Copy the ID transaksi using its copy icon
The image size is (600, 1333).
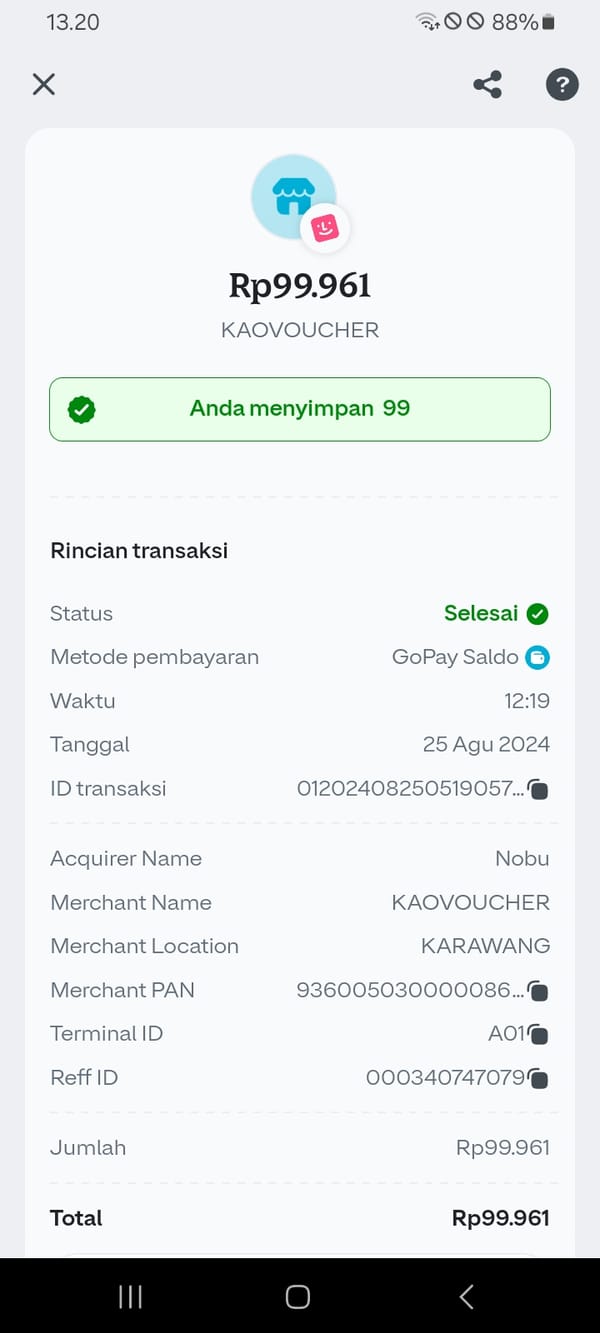click(538, 789)
